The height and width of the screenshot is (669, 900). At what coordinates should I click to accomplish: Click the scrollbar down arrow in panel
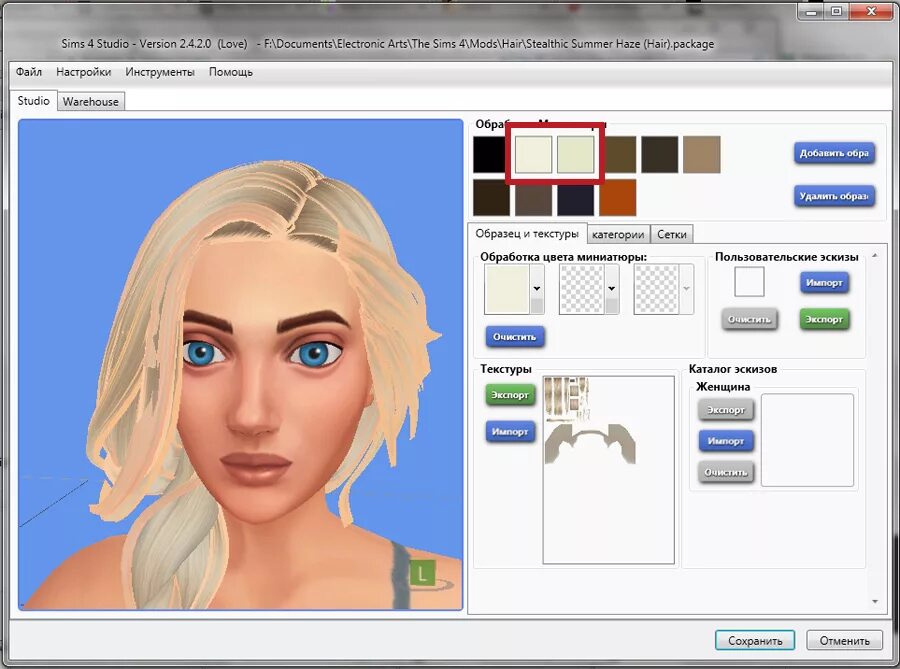(875, 601)
